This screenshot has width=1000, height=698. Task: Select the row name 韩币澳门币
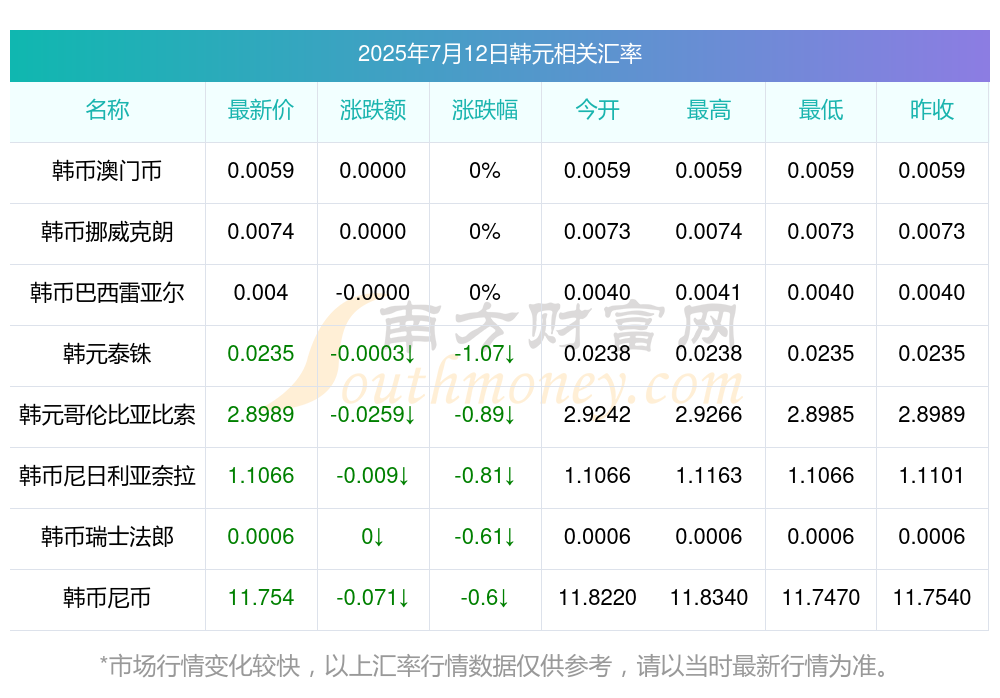click(107, 171)
